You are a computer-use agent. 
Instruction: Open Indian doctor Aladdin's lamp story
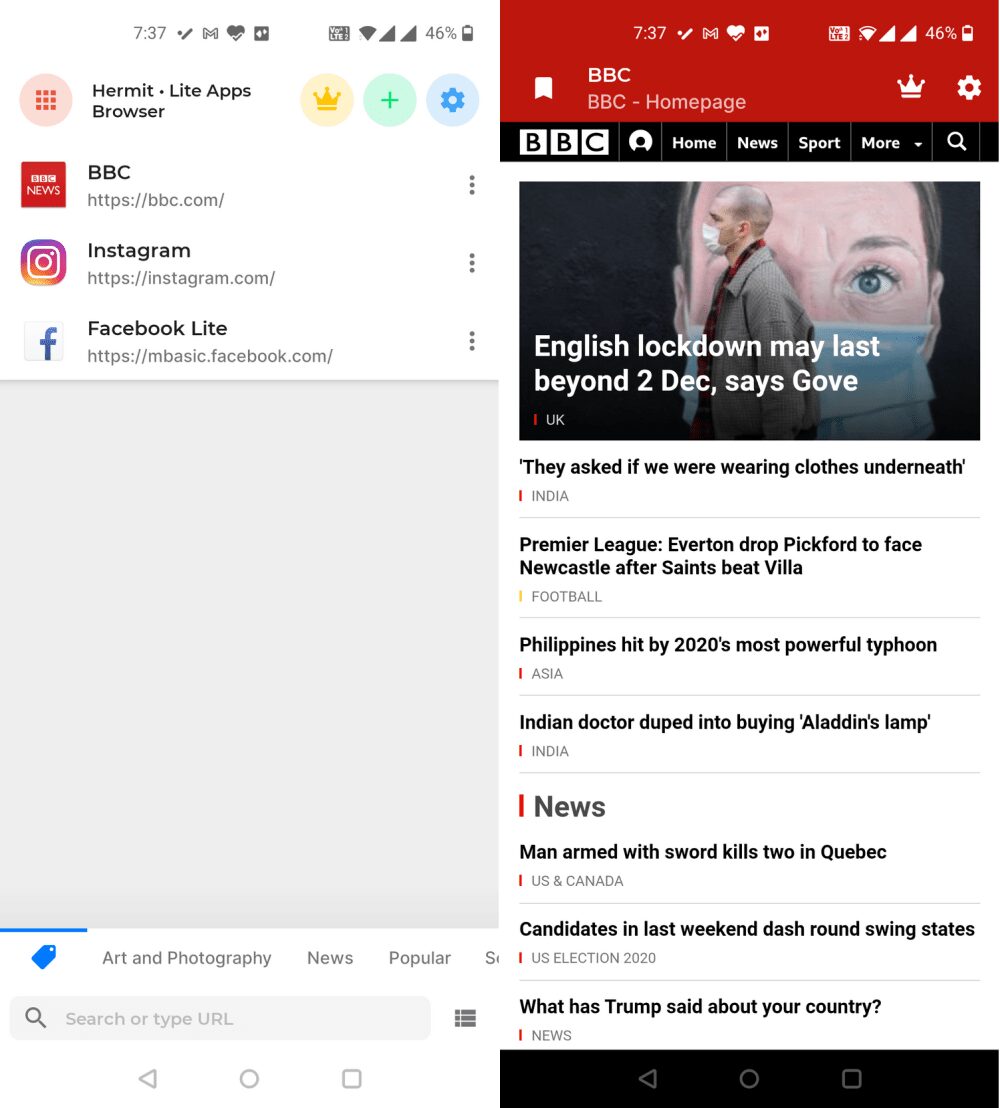724,722
